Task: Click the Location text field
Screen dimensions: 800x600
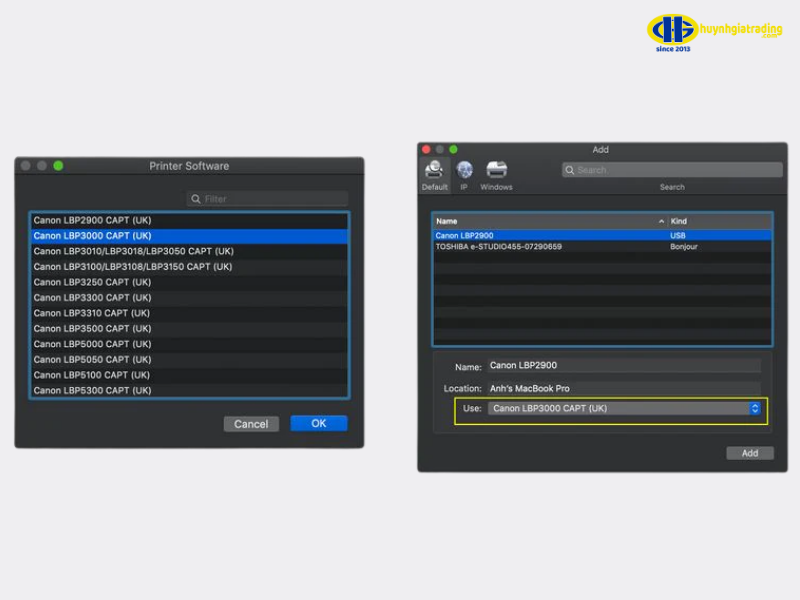Action: point(623,388)
